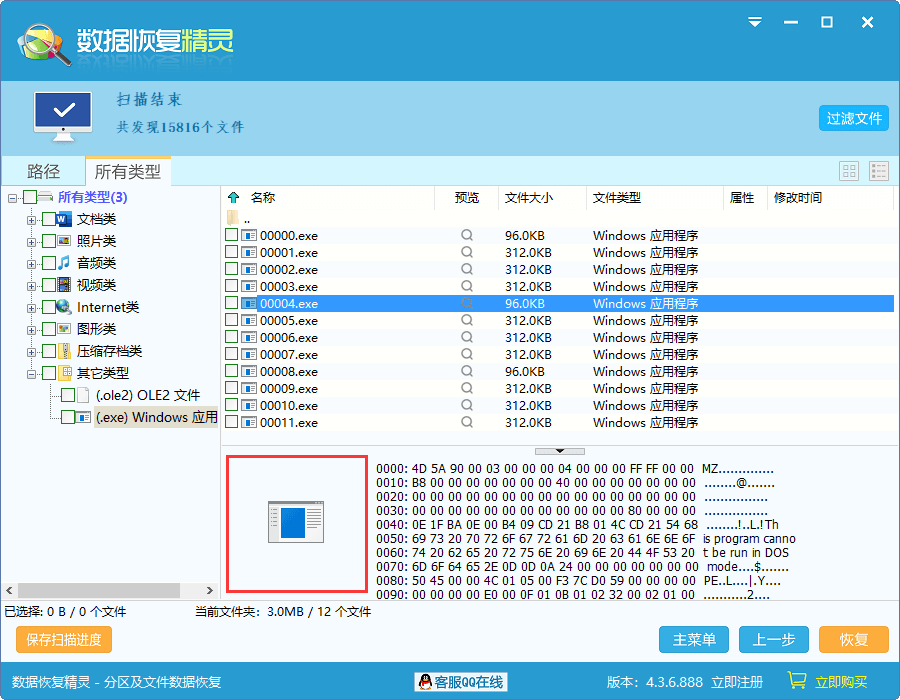Go up one folder with arrow icon
Image resolution: width=900 pixels, height=700 pixels.
point(233,198)
